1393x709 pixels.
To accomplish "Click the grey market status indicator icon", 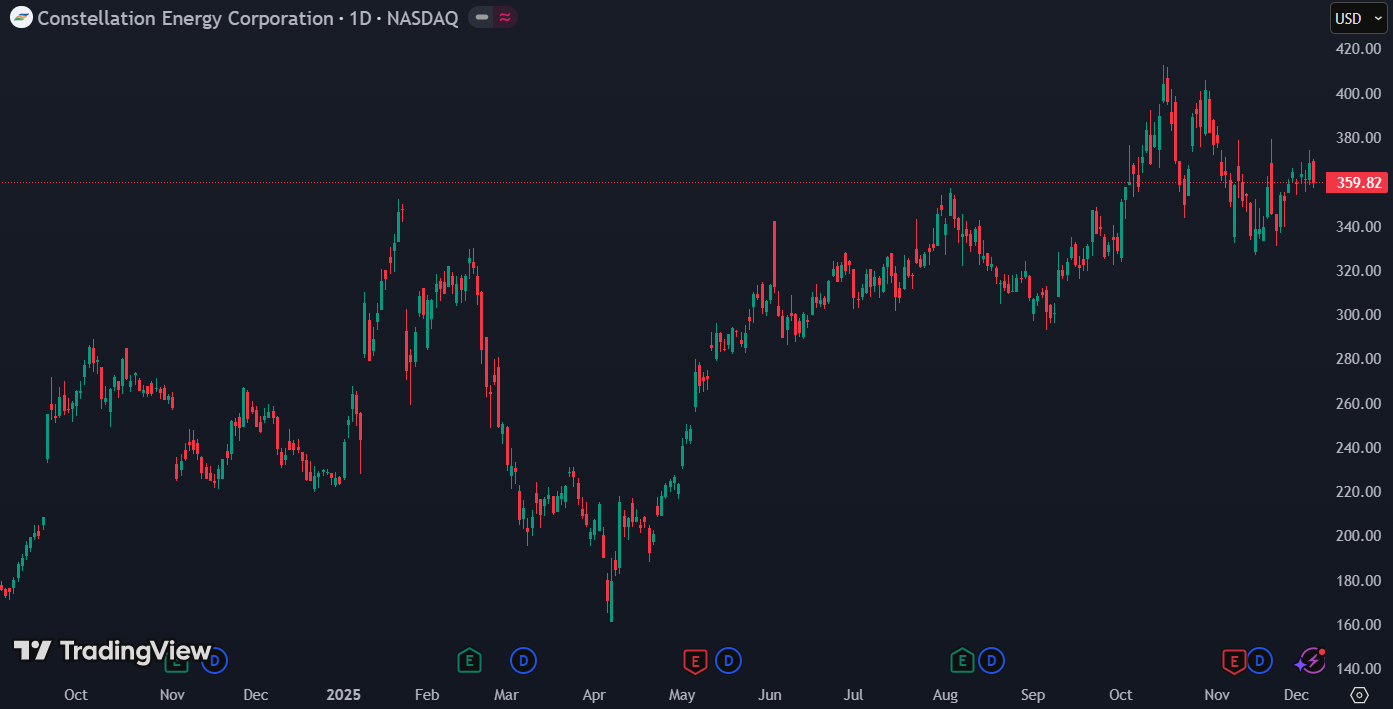I will coord(482,17).
